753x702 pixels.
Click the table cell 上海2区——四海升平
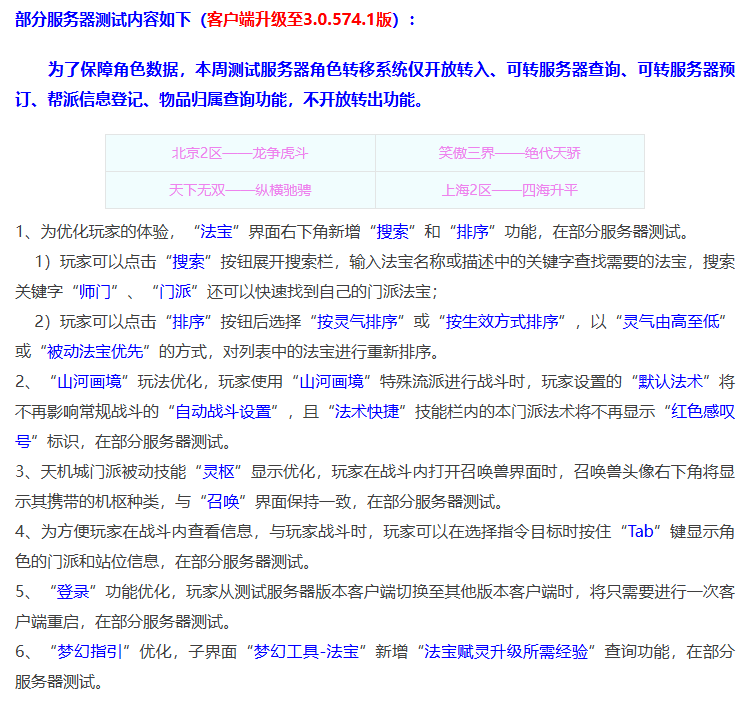pyautogui.click(x=510, y=190)
